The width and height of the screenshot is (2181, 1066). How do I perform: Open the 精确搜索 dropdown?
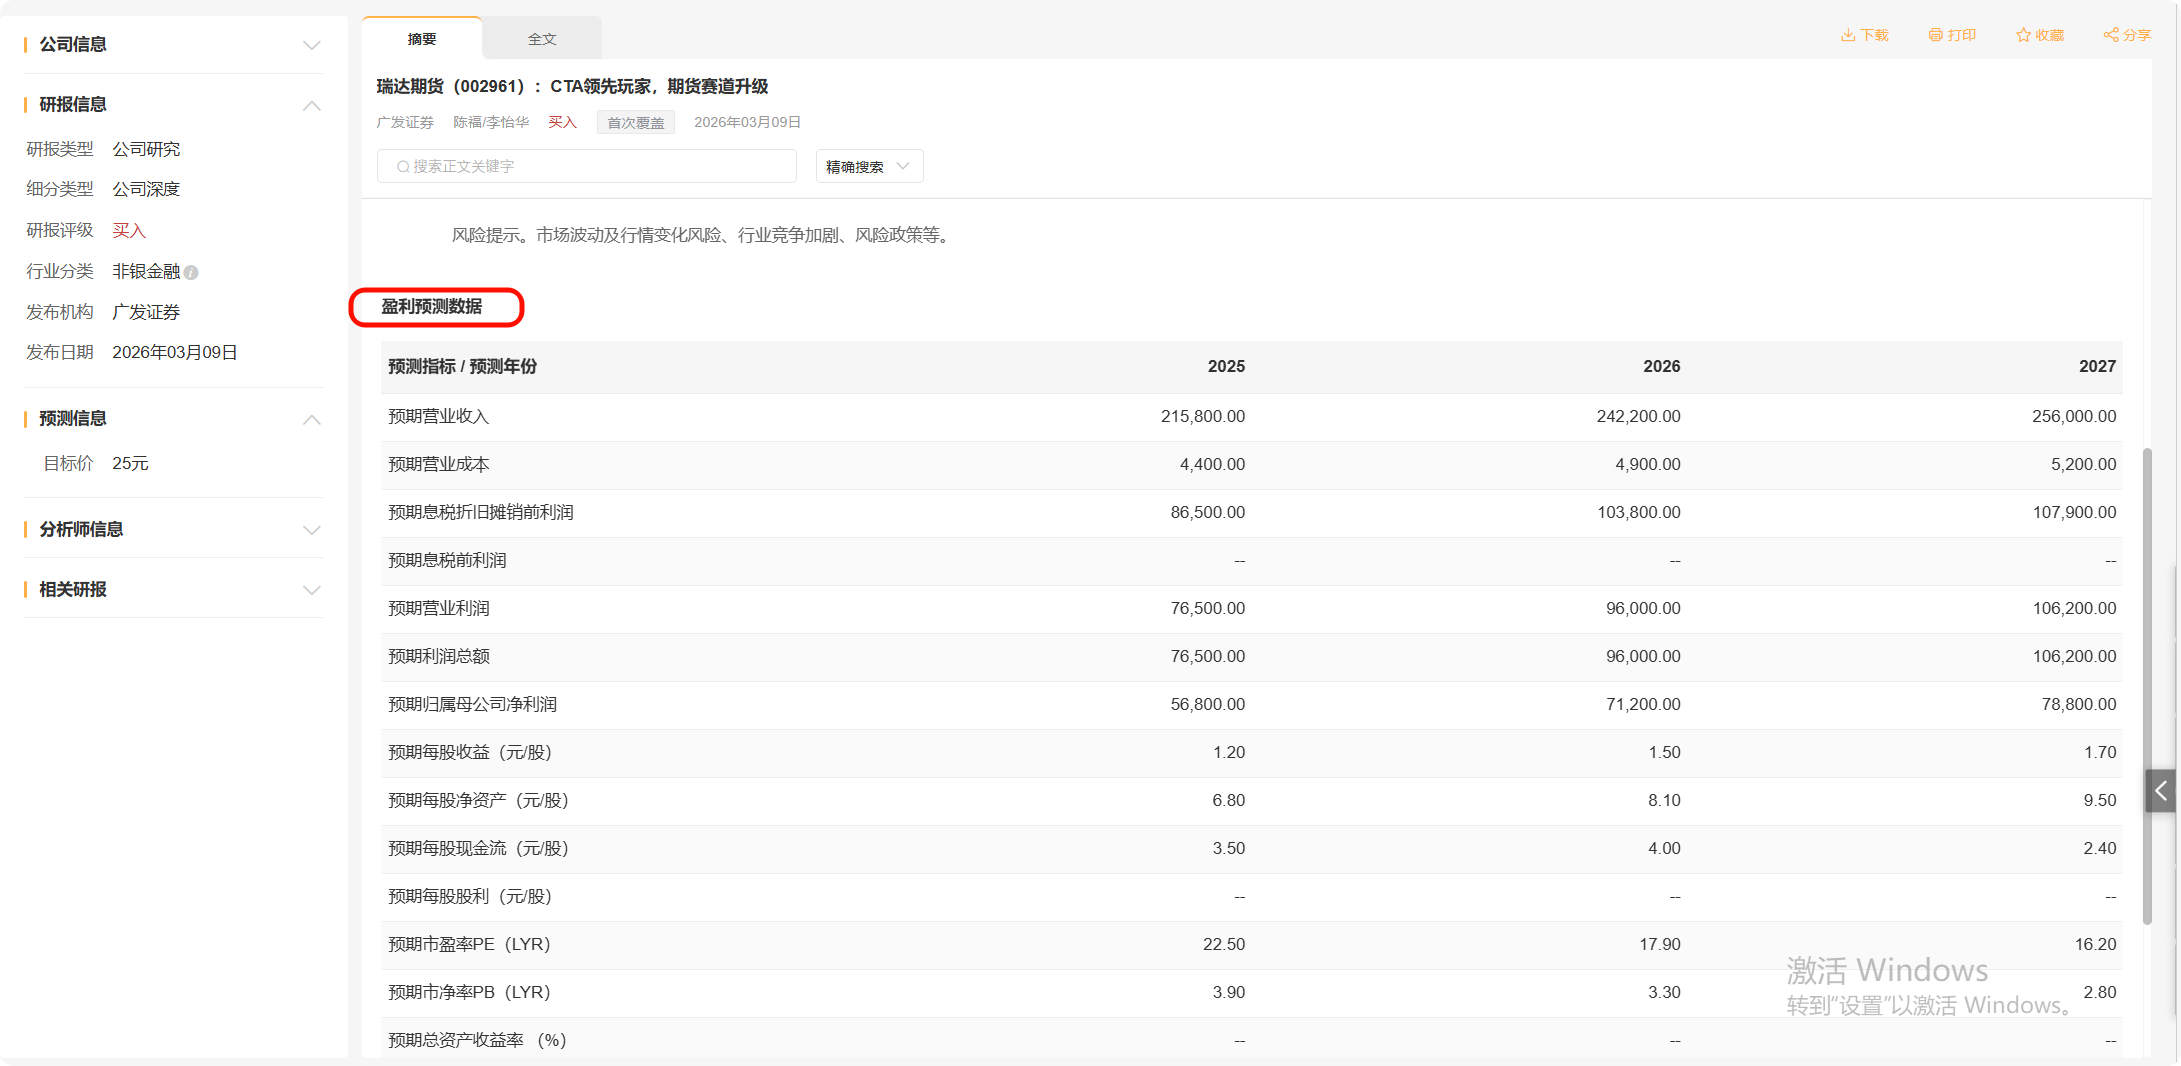coord(869,166)
